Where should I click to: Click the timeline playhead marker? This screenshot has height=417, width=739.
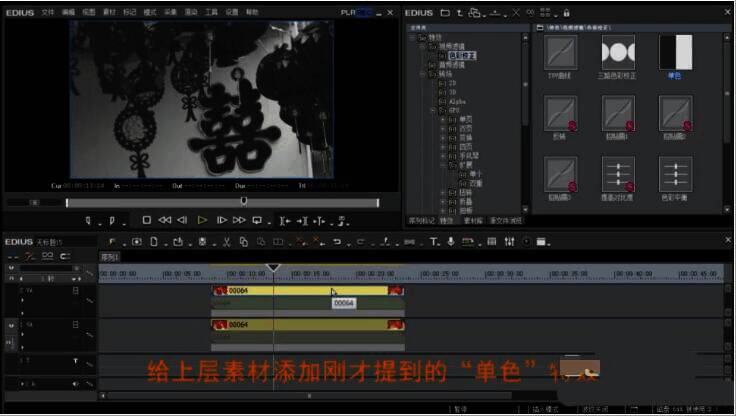(273, 268)
